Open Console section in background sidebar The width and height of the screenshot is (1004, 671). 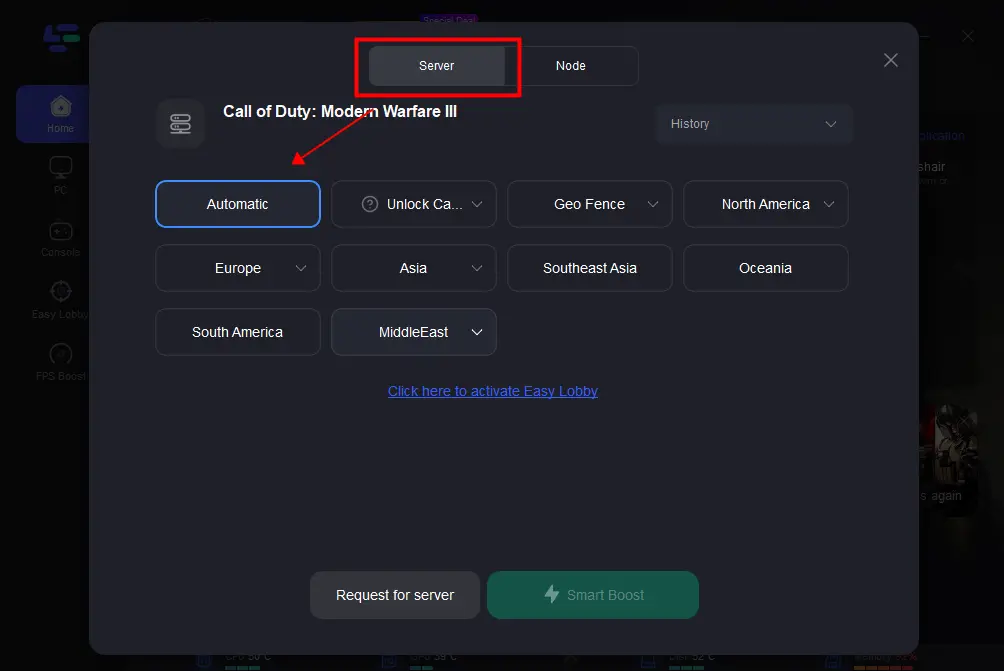[x=60, y=239]
